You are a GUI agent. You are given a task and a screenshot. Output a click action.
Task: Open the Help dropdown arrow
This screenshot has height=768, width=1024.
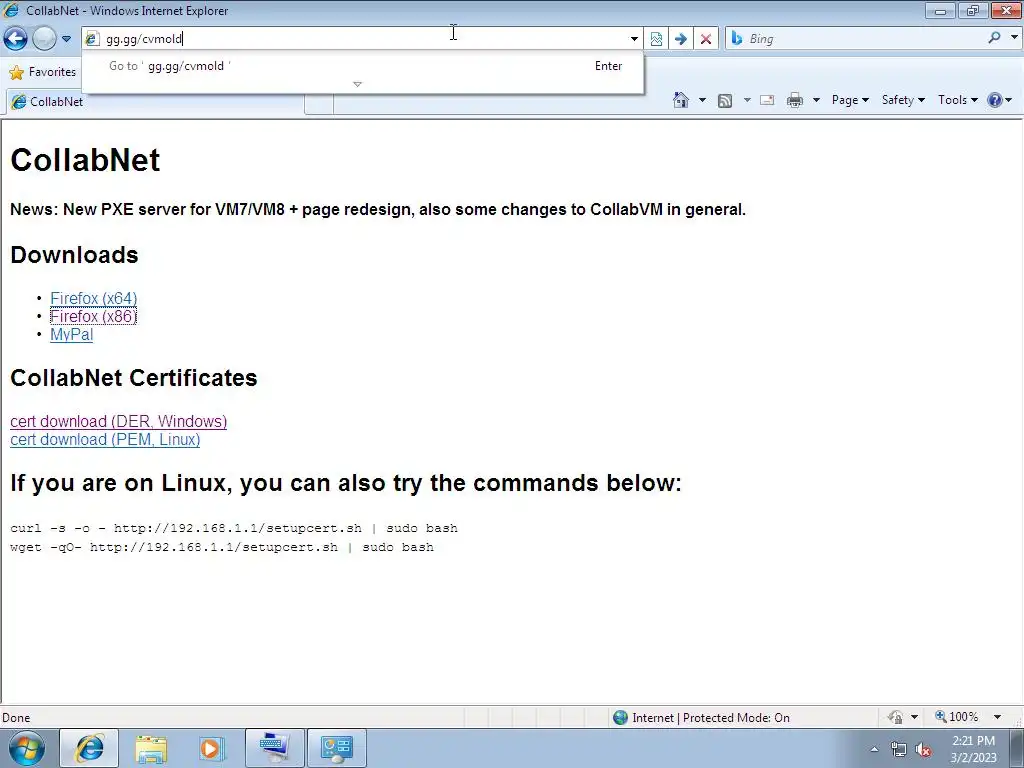pos(1009,101)
